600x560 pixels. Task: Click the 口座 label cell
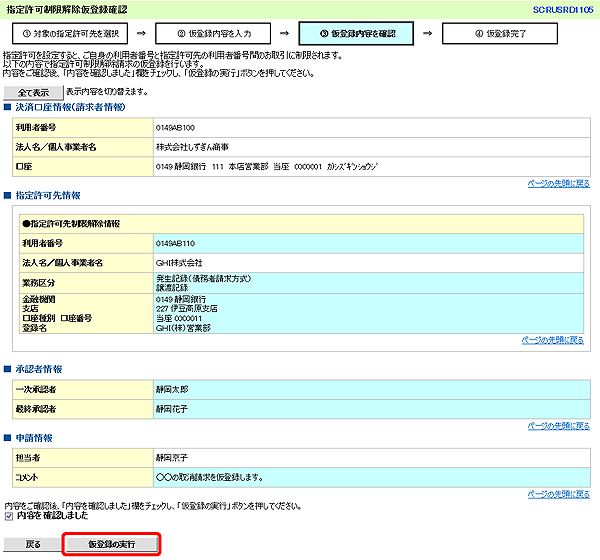tap(83, 167)
